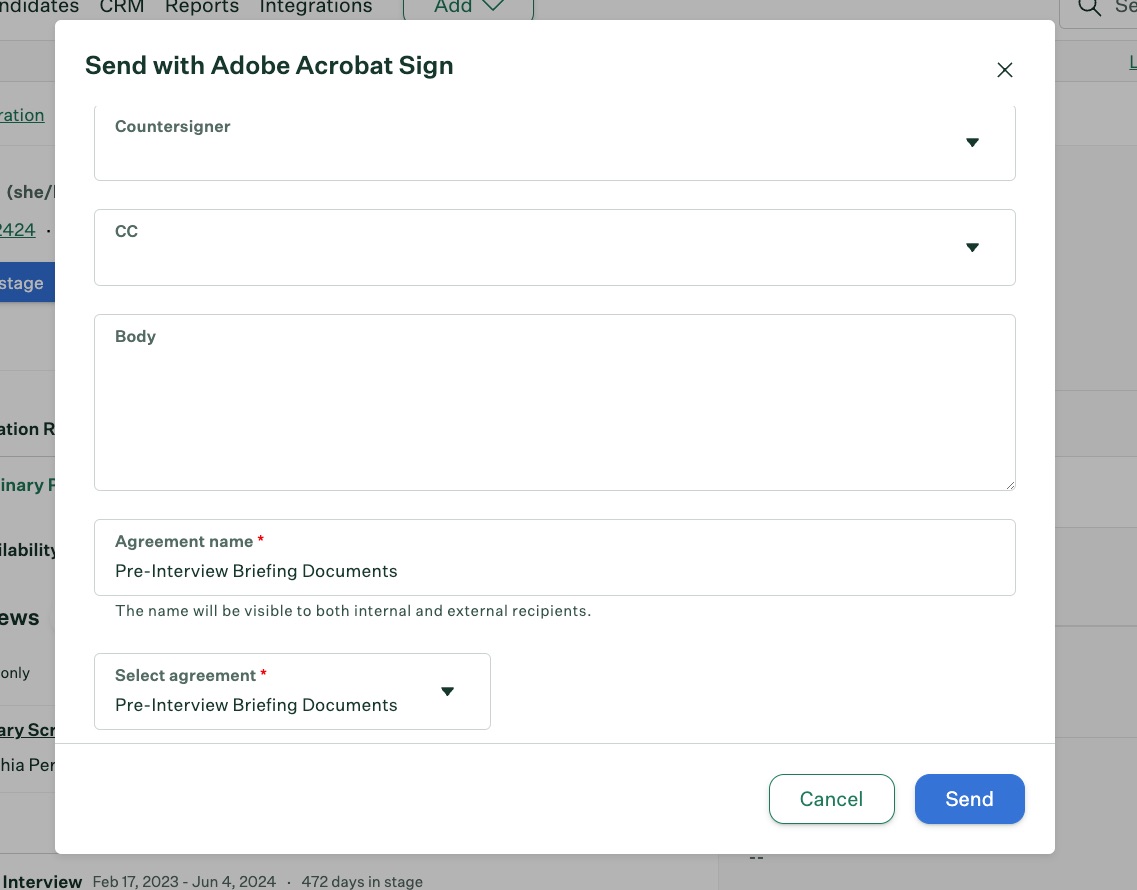Click the 'Feb 17, 2023 - Jun 4, 2024' text
Screen dimensions: 1137x890
click(184, 881)
